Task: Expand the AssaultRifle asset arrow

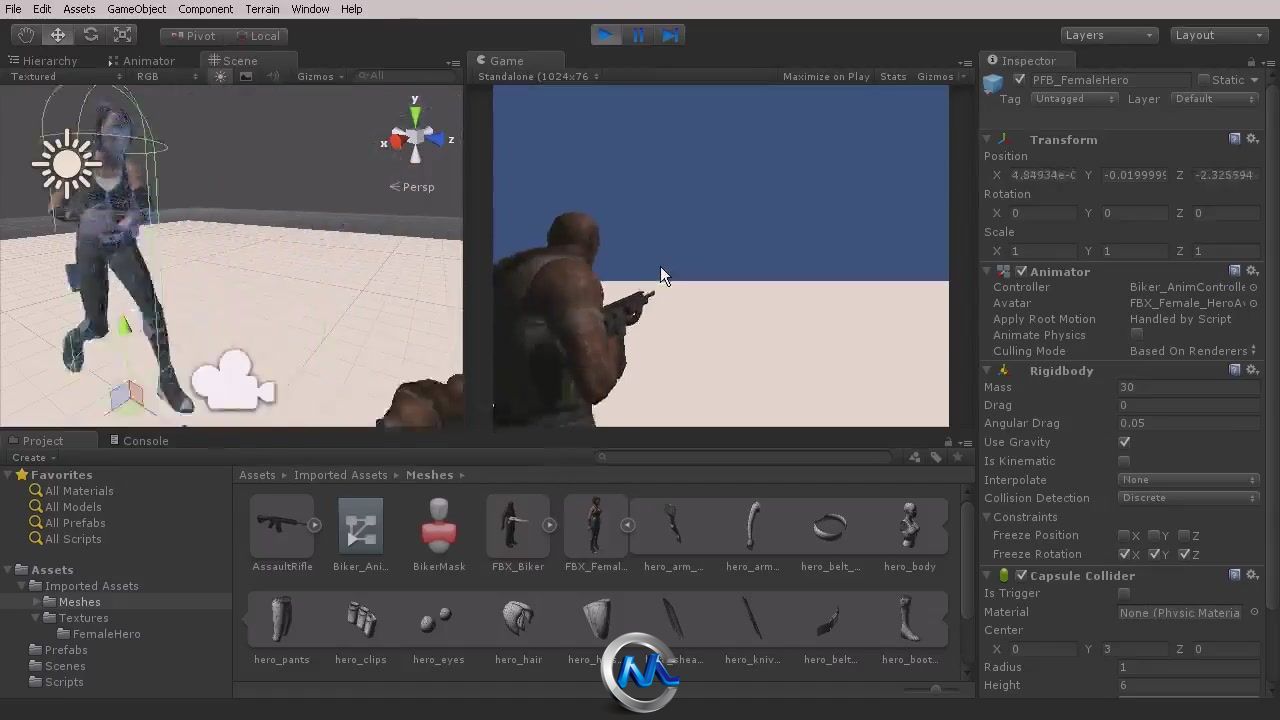Action: click(314, 525)
